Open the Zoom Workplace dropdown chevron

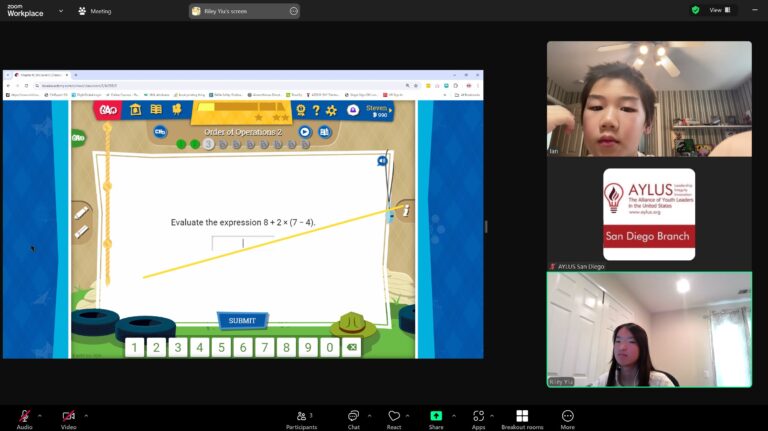(x=61, y=11)
